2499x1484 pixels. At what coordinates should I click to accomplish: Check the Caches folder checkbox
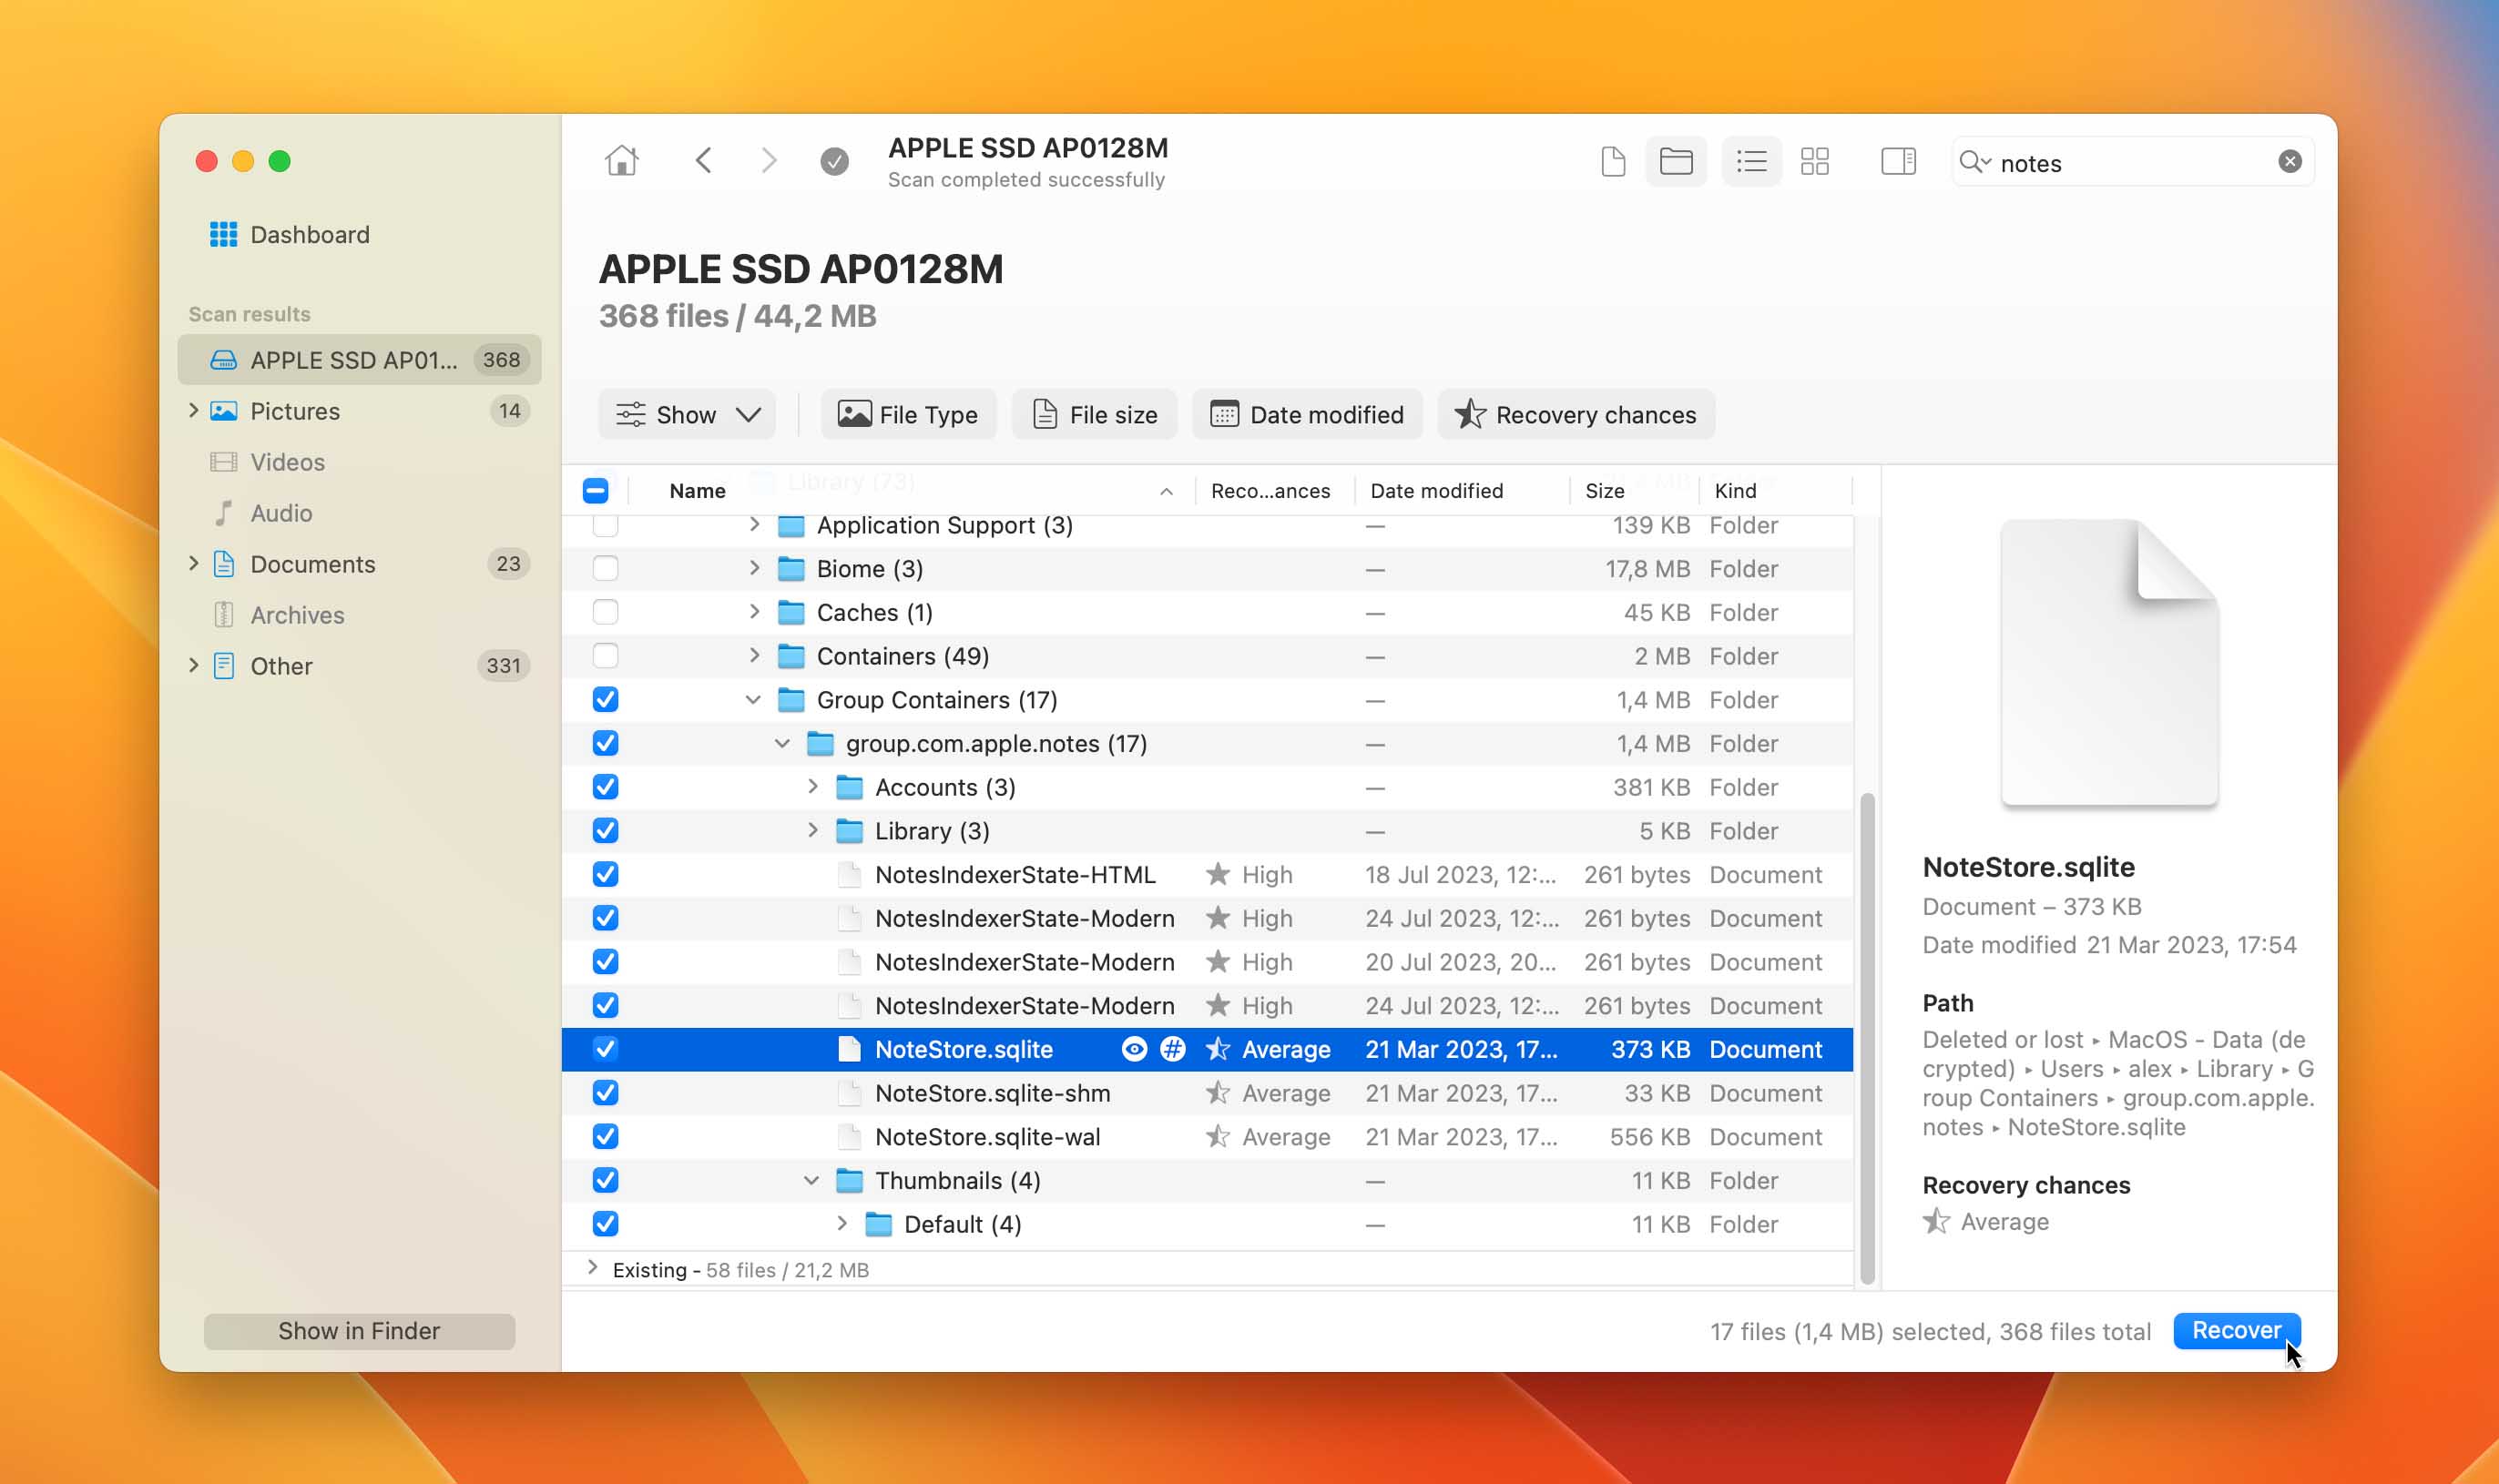(605, 613)
